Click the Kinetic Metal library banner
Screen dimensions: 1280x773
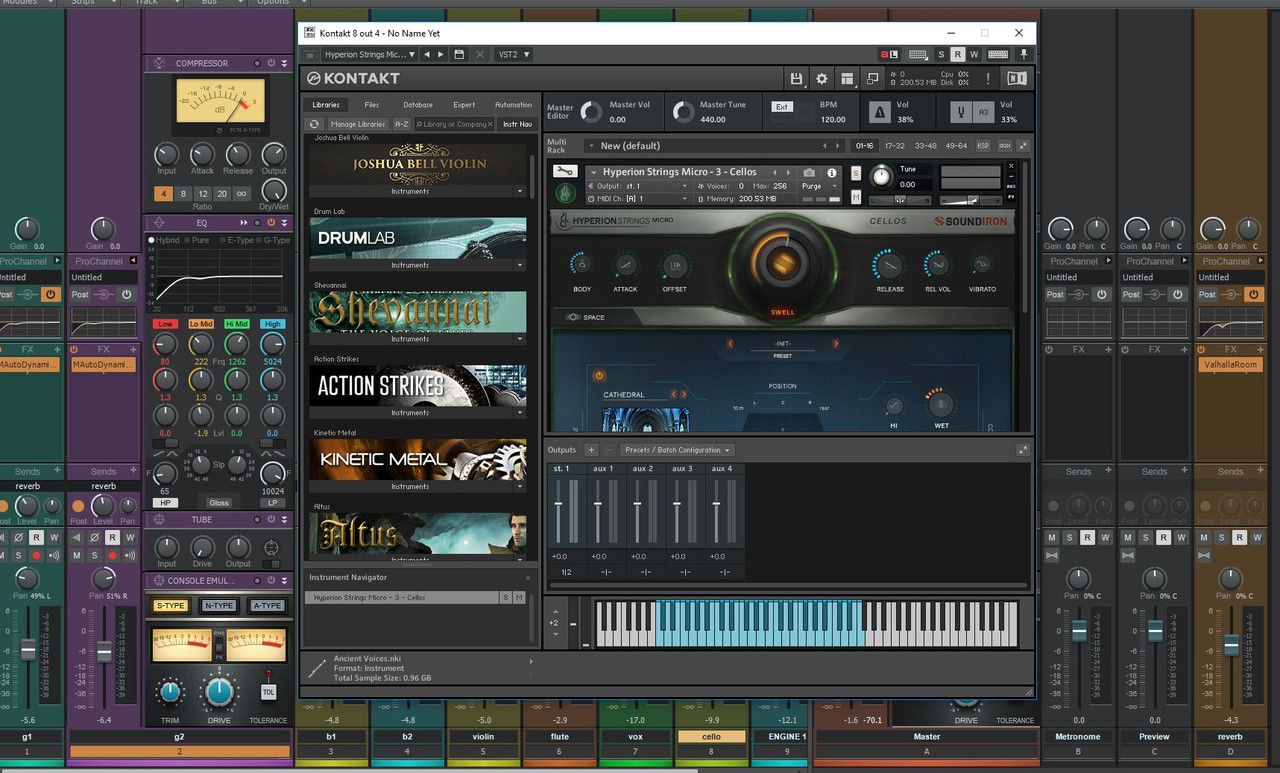(418, 460)
